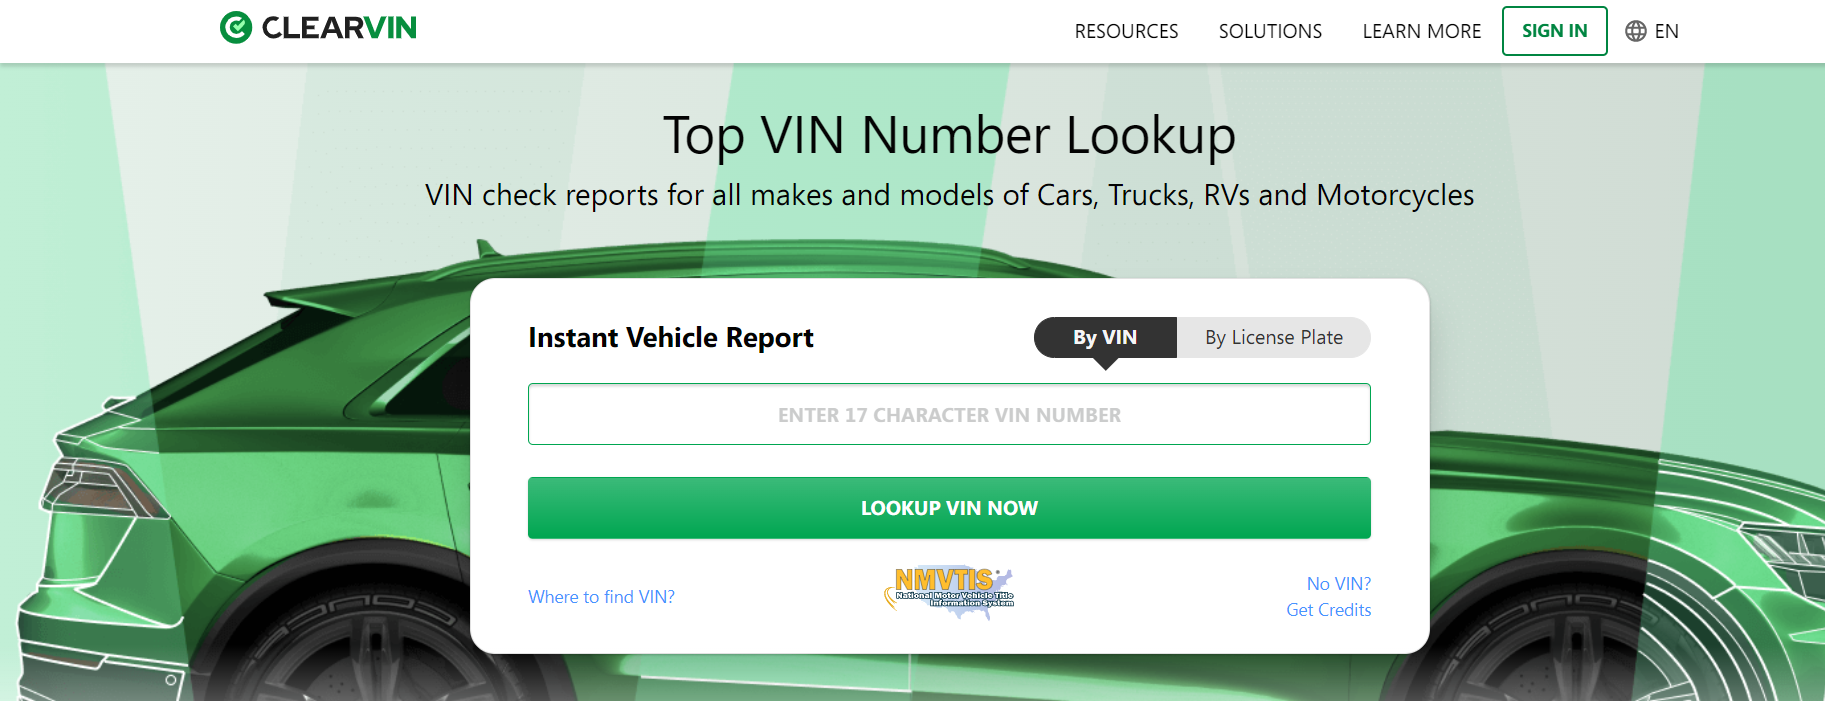
Task: Click the ClearVIN logo
Action: coord(318,28)
